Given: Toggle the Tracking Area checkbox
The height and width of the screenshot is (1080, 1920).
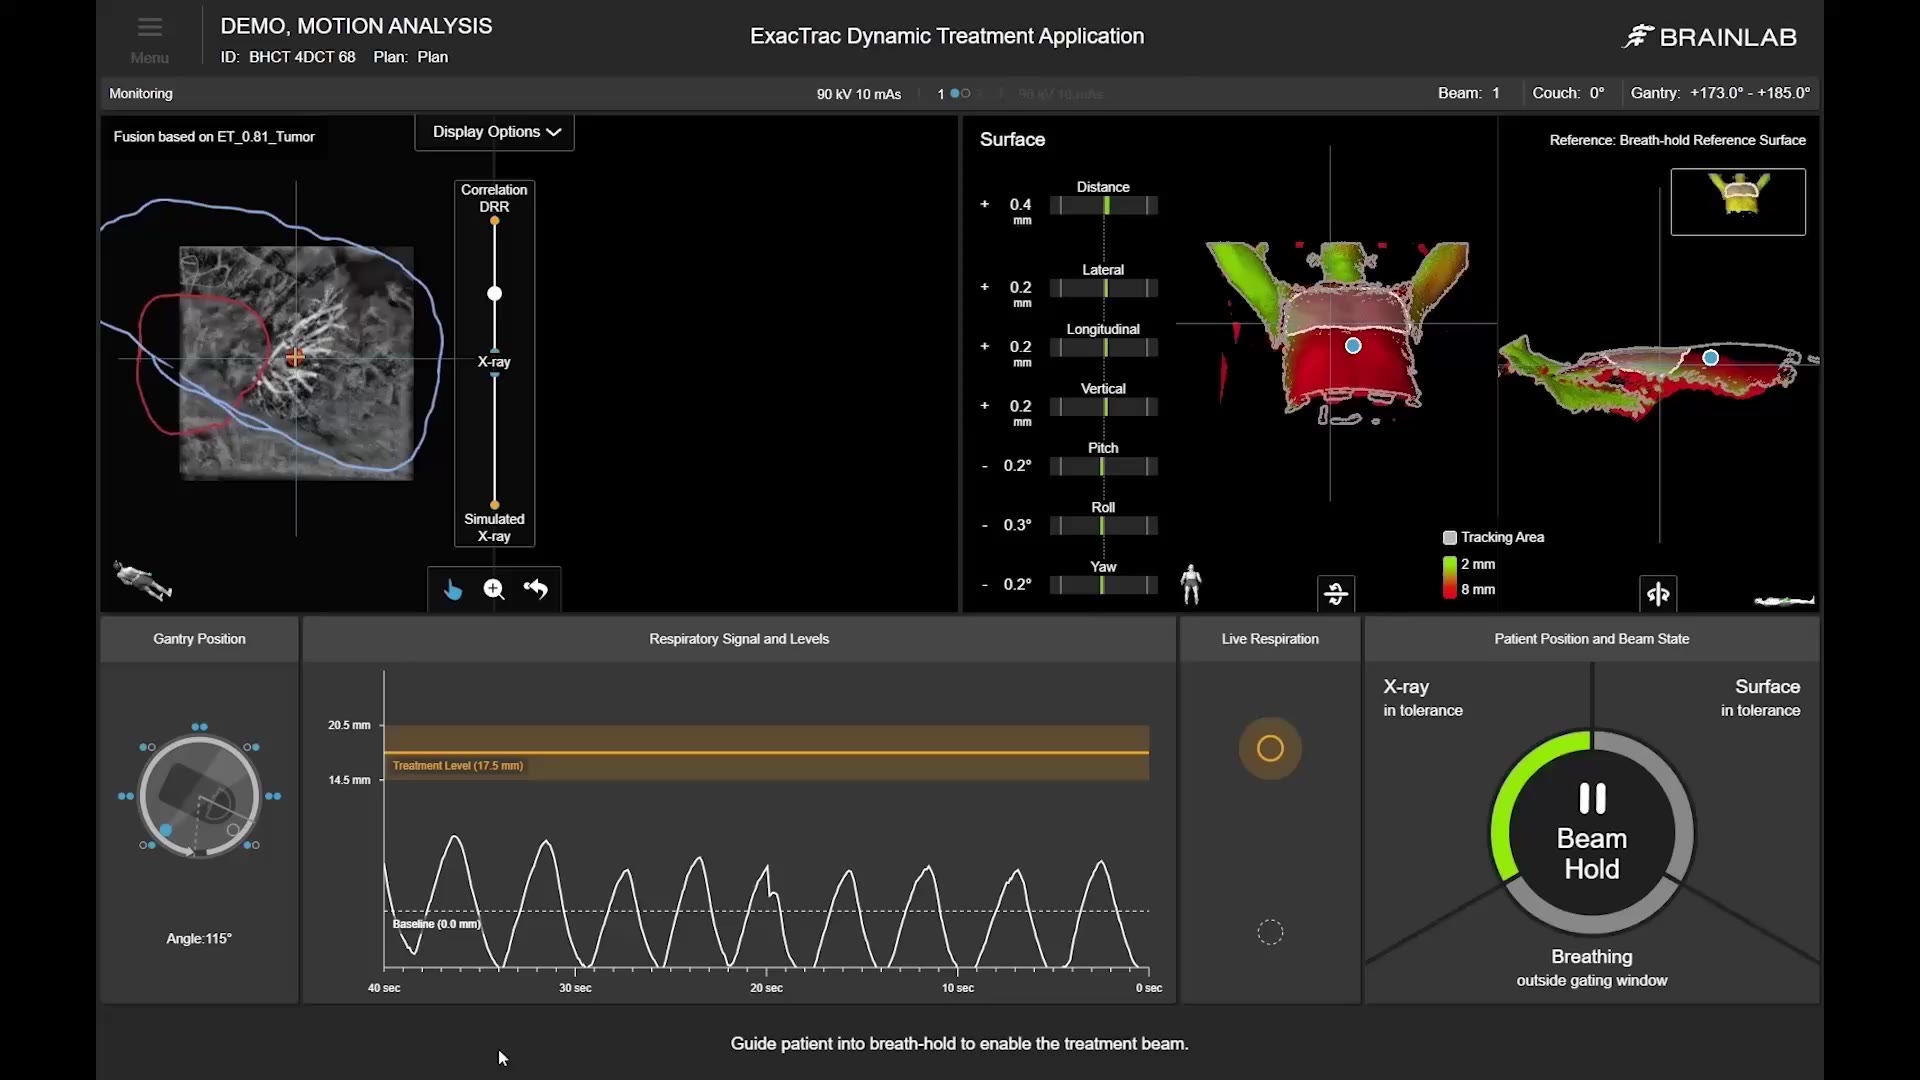Looking at the screenshot, I should [x=1450, y=538].
